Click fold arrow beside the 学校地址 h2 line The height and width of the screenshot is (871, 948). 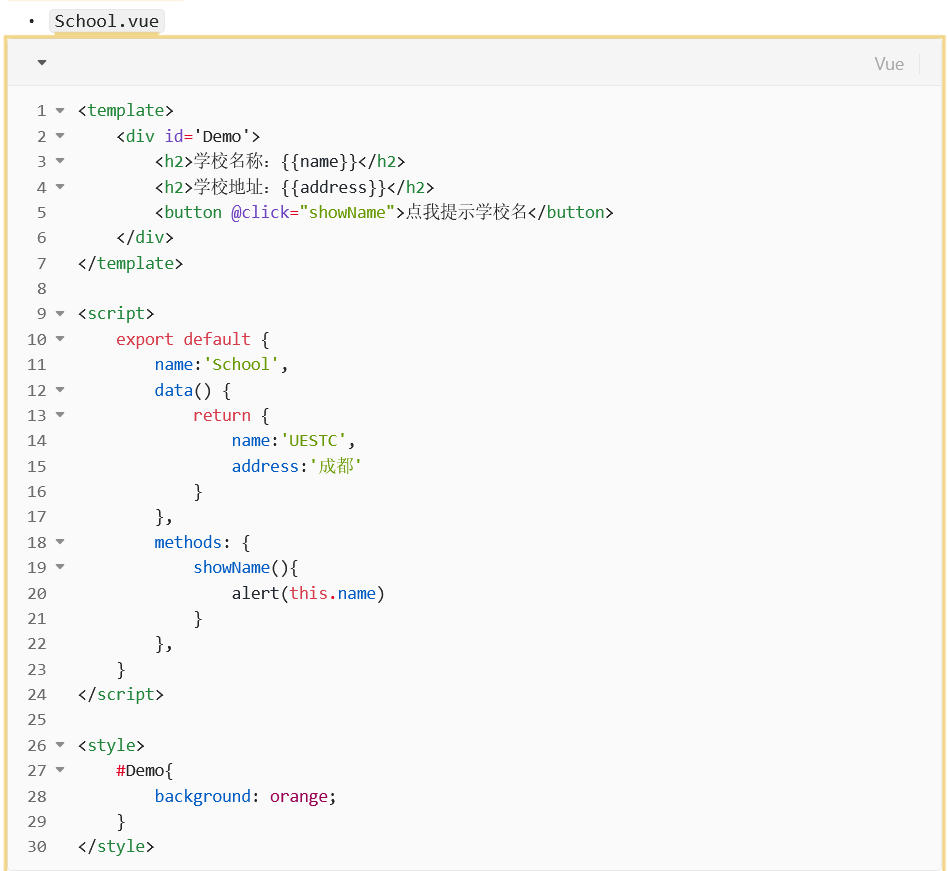coord(60,187)
